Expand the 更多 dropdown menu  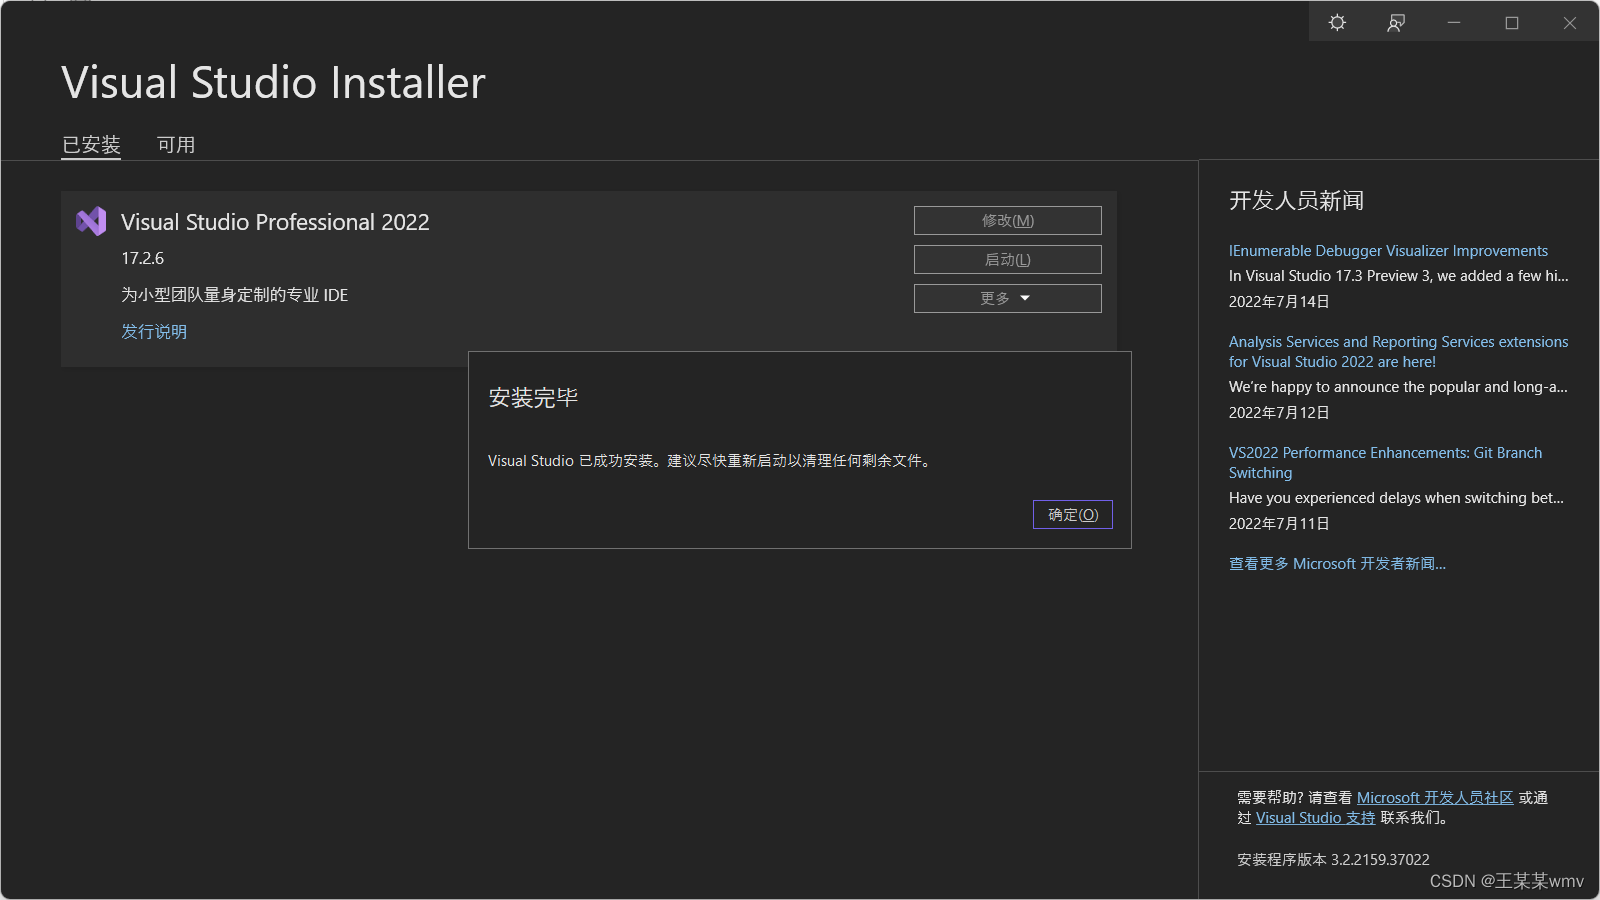(x=1006, y=297)
